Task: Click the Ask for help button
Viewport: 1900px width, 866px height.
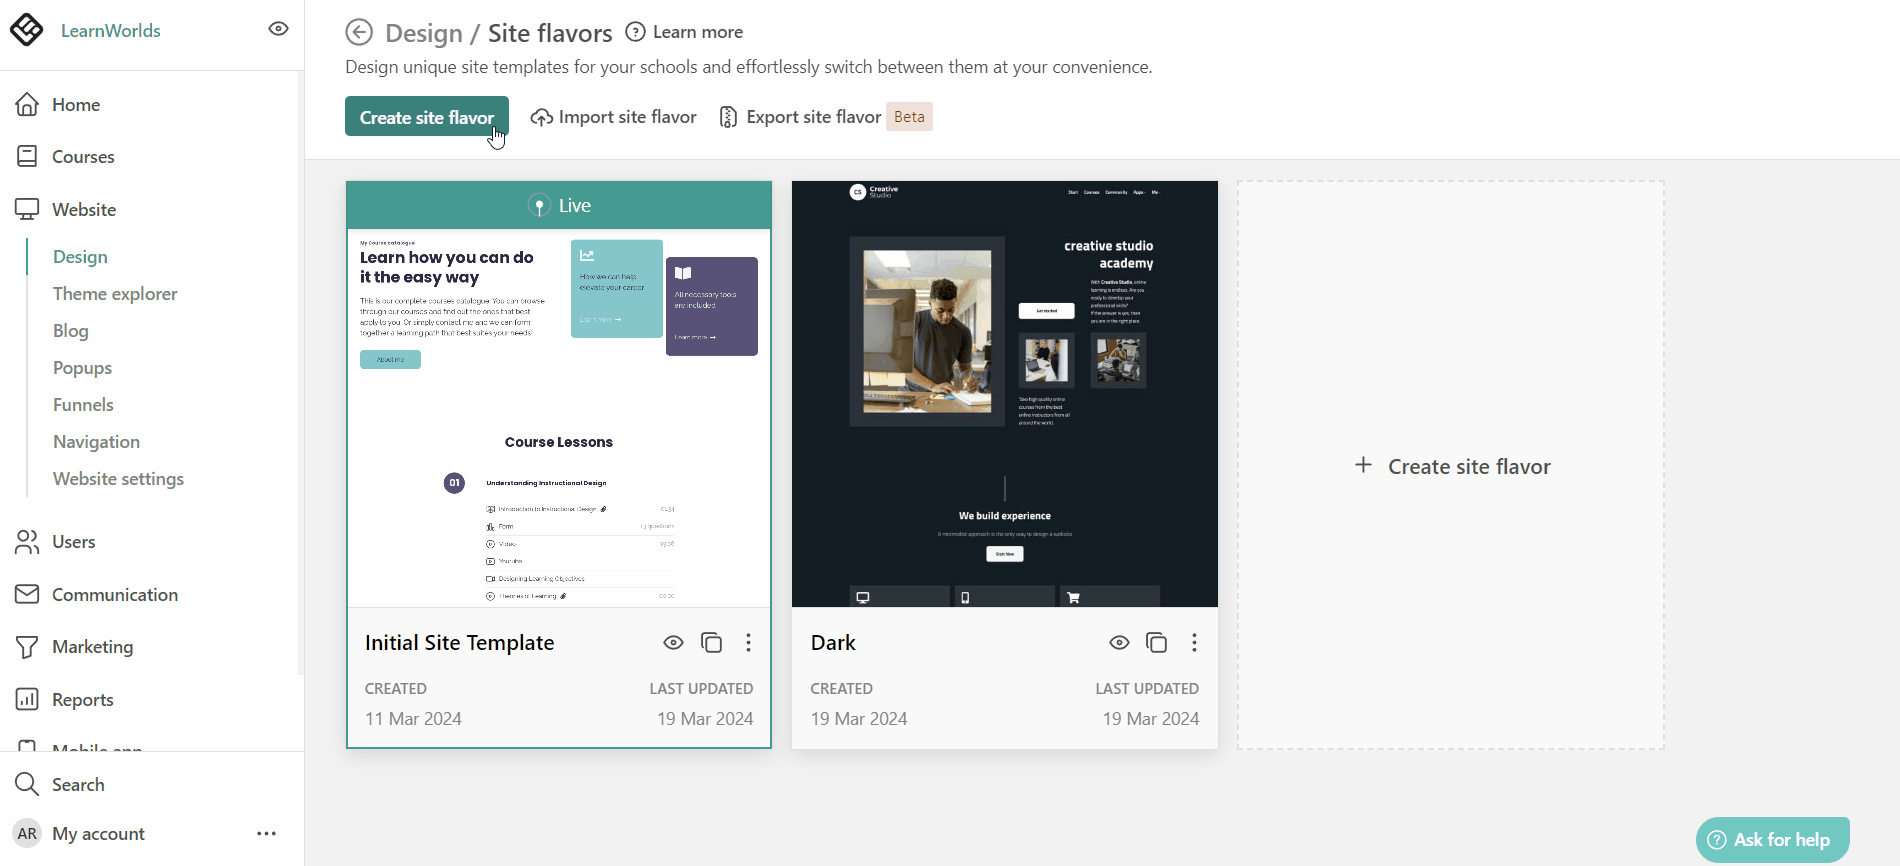Action: 1773,840
